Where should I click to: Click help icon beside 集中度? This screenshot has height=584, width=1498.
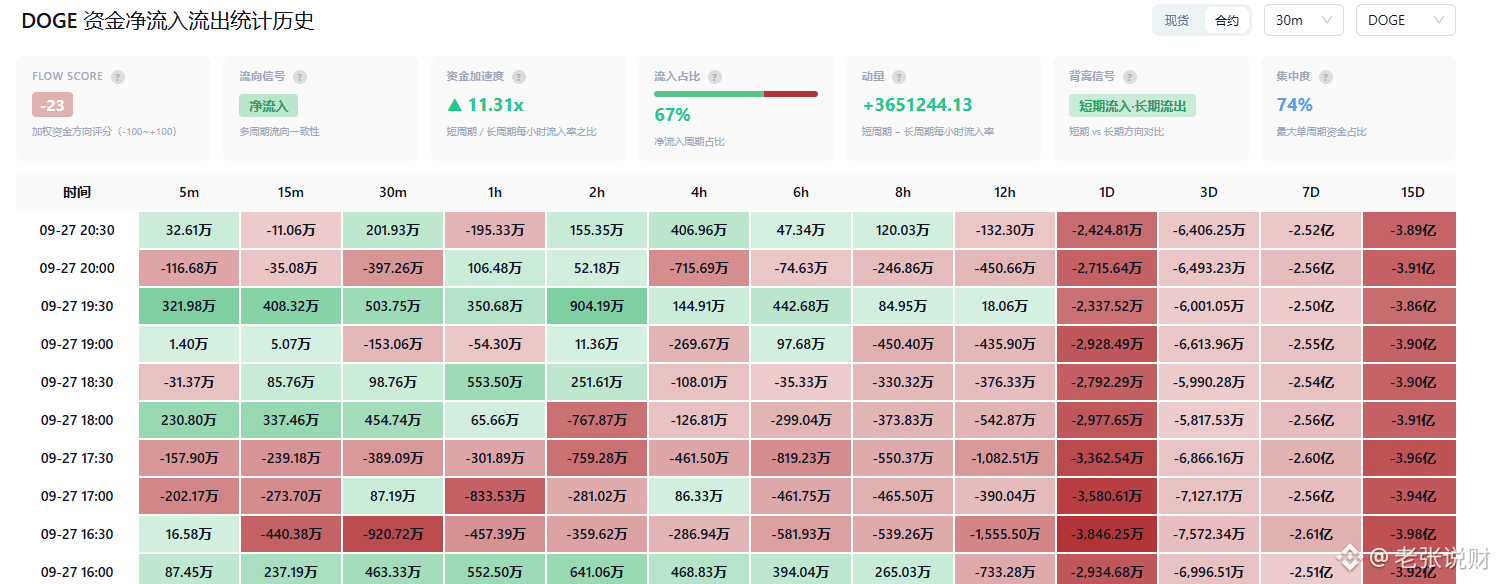1325,77
